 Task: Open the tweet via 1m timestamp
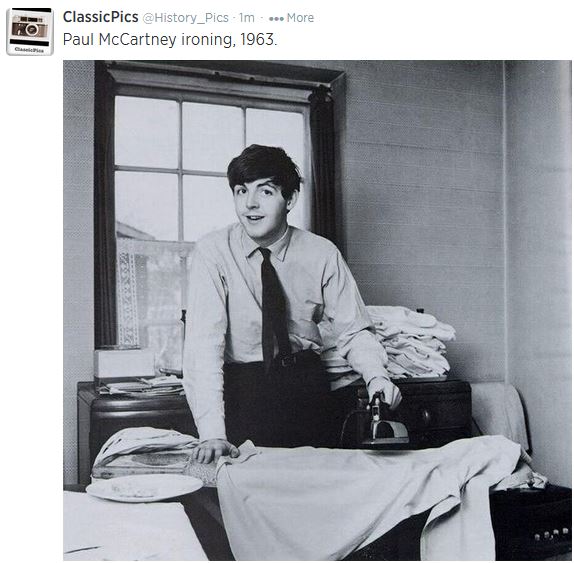click(x=246, y=18)
